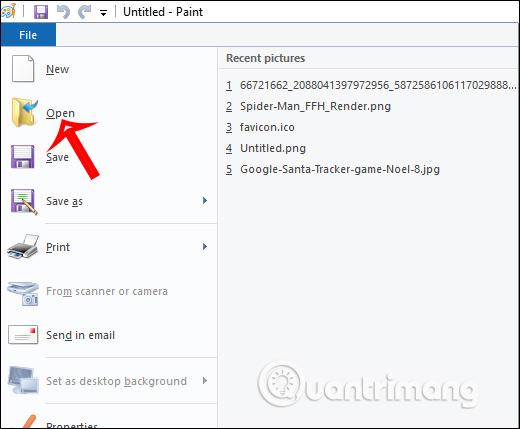Click the blank page New icon
520x429 pixels.
coord(23,69)
